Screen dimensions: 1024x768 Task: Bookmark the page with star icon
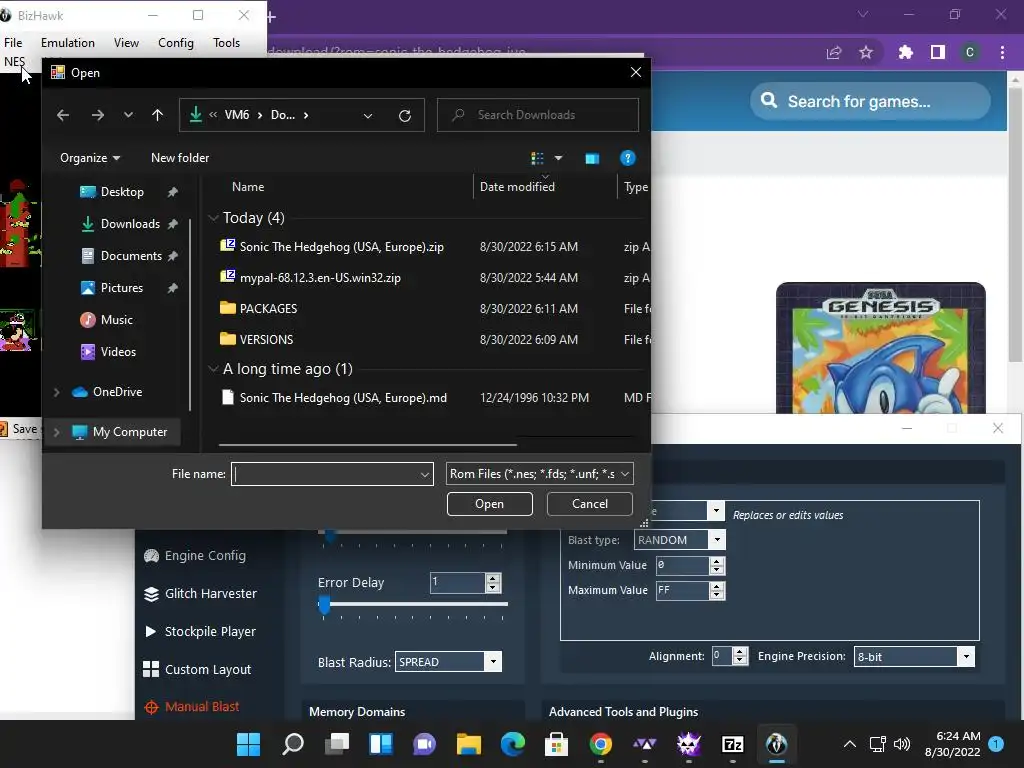pos(866,52)
